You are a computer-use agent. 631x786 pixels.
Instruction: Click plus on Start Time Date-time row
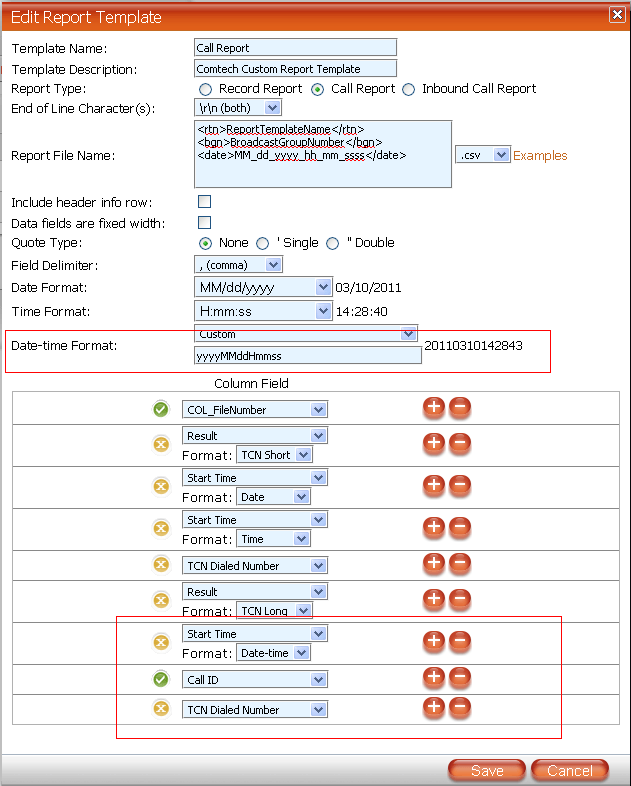click(x=434, y=641)
